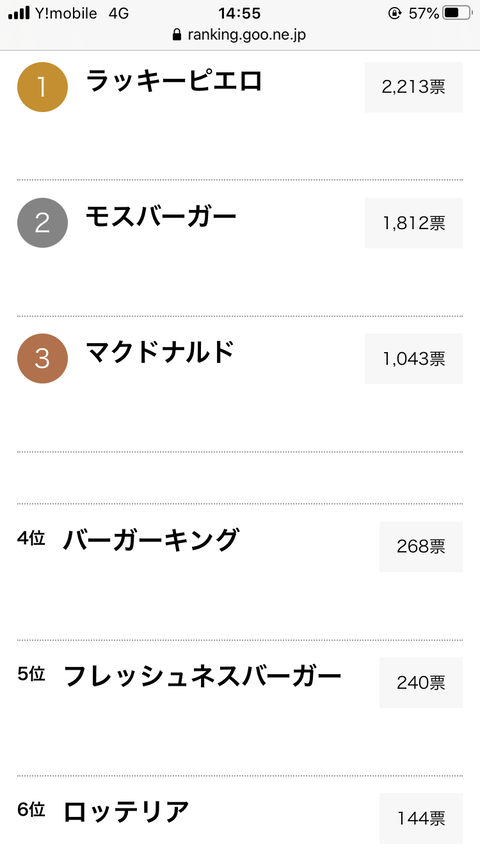Tap the 240票 vote count box
Screen dimensions: 480x854
coord(421,682)
